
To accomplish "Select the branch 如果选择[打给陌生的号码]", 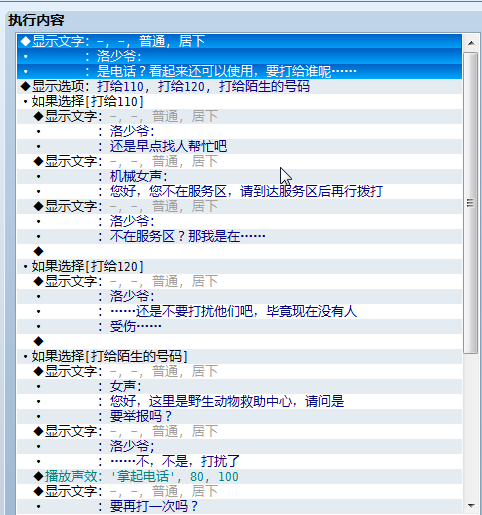I will pyautogui.click(x=239, y=356).
